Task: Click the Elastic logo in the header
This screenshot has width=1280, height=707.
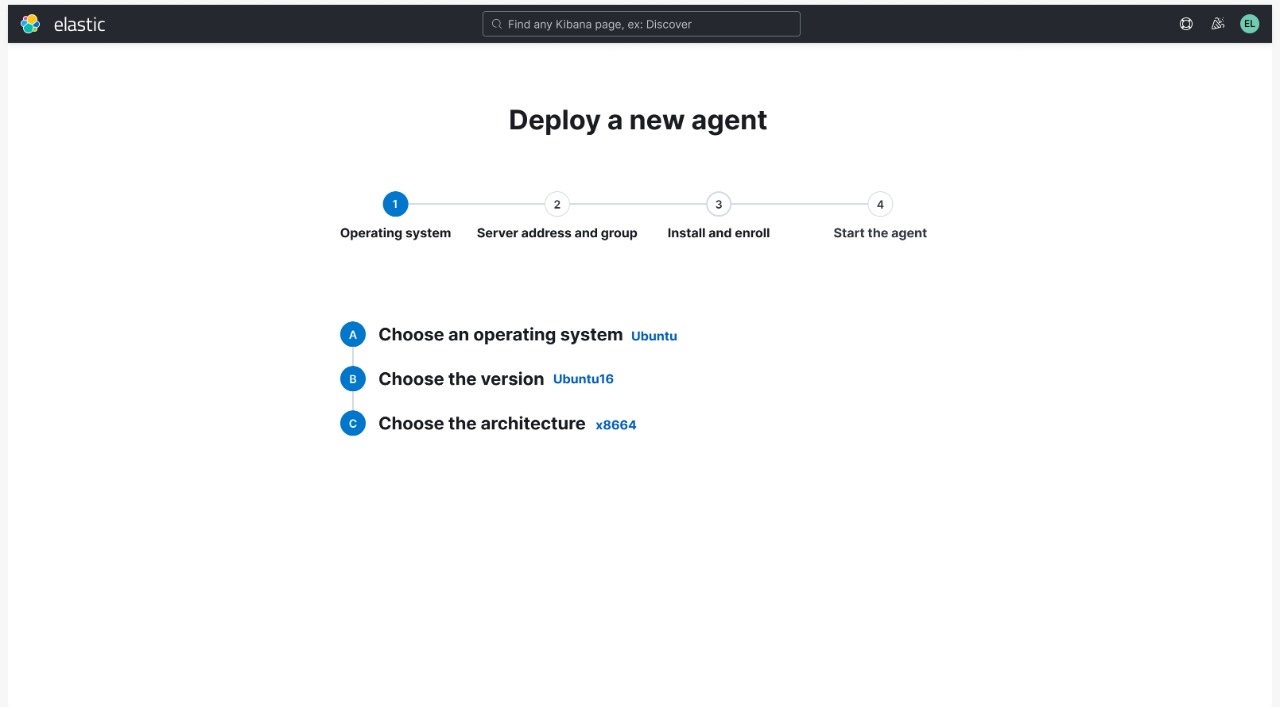Action: coord(30,23)
